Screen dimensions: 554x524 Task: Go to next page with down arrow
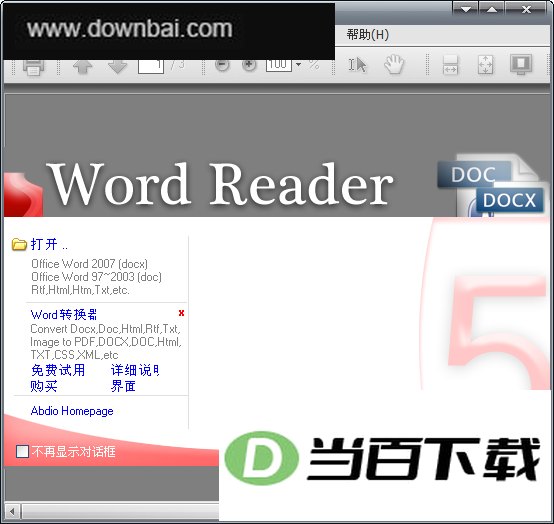click(x=118, y=66)
